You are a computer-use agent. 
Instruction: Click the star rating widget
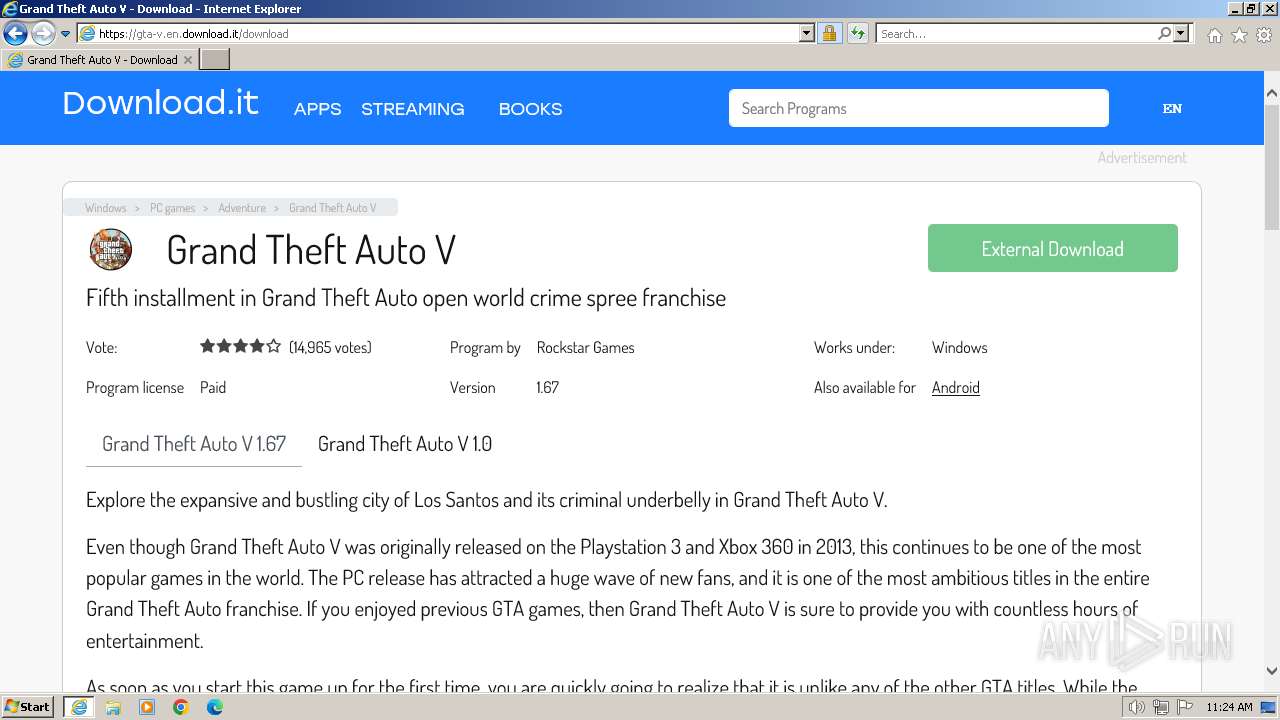coord(240,347)
